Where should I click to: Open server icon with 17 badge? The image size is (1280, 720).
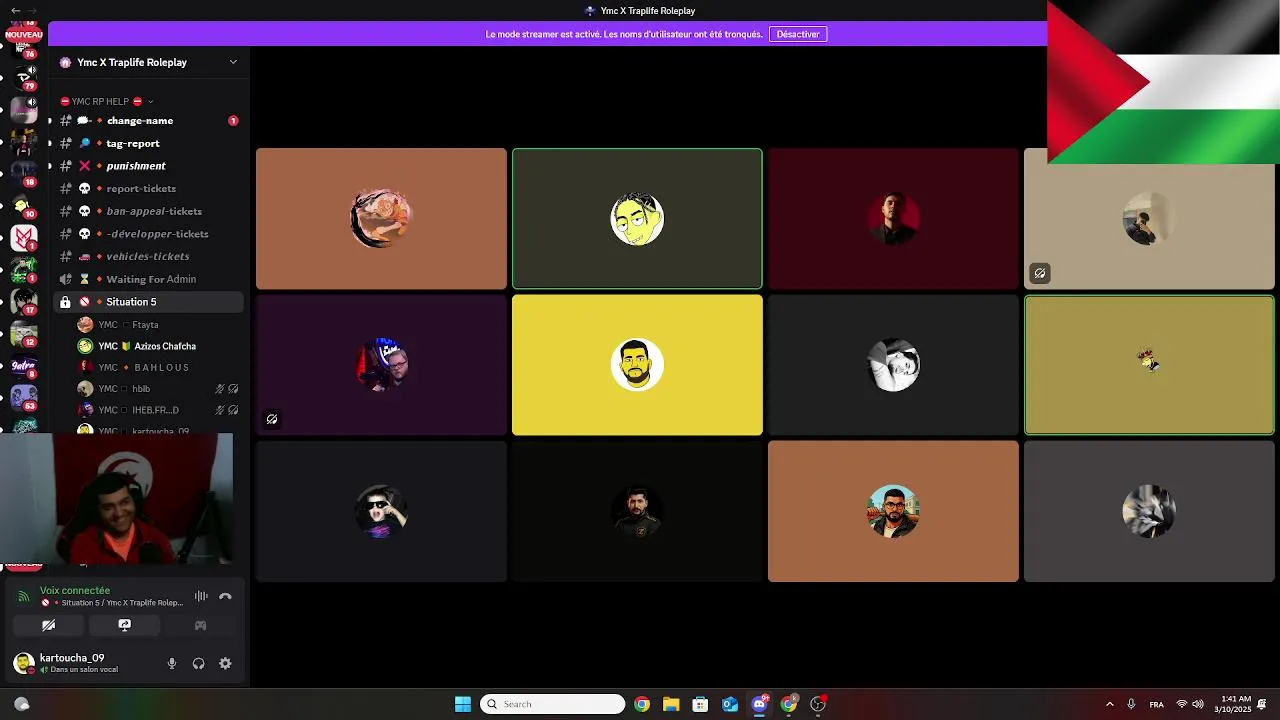click(23, 301)
